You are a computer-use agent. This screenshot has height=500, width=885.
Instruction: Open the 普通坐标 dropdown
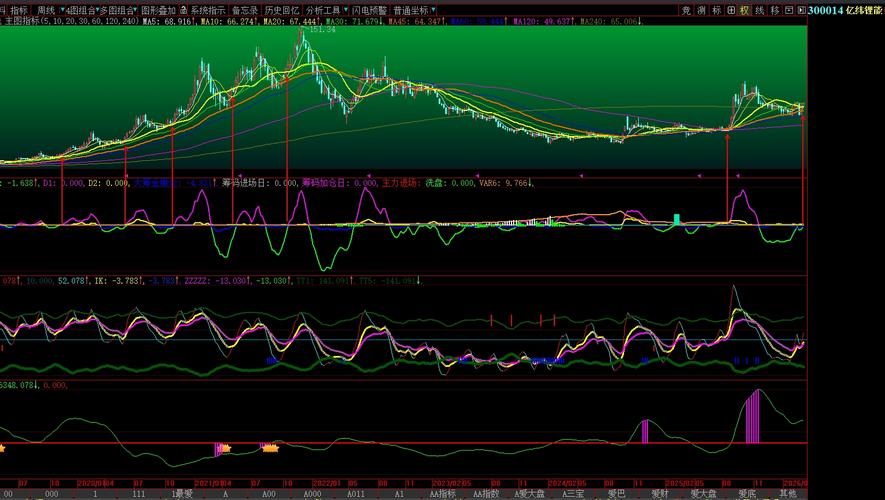(414, 10)
